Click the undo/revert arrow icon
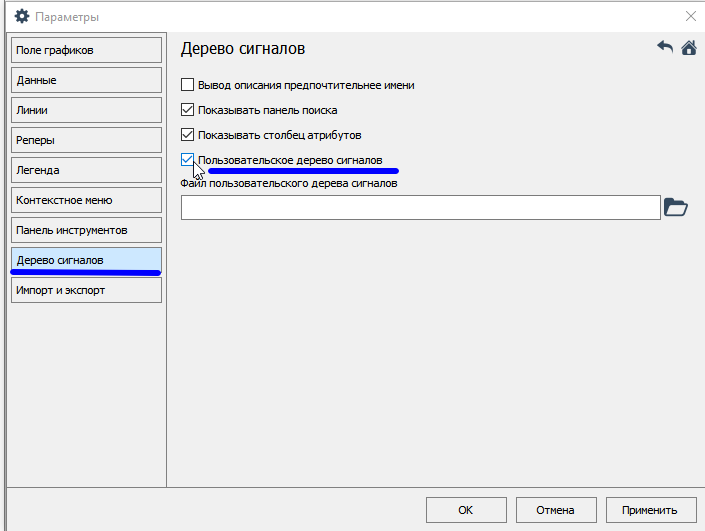Viewport: 705px width, 531px height. pos(665,48)
